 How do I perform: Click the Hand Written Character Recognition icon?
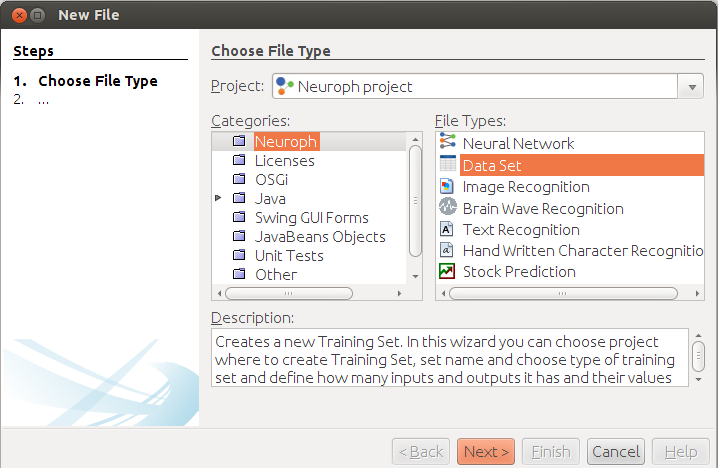pos(447,251)
